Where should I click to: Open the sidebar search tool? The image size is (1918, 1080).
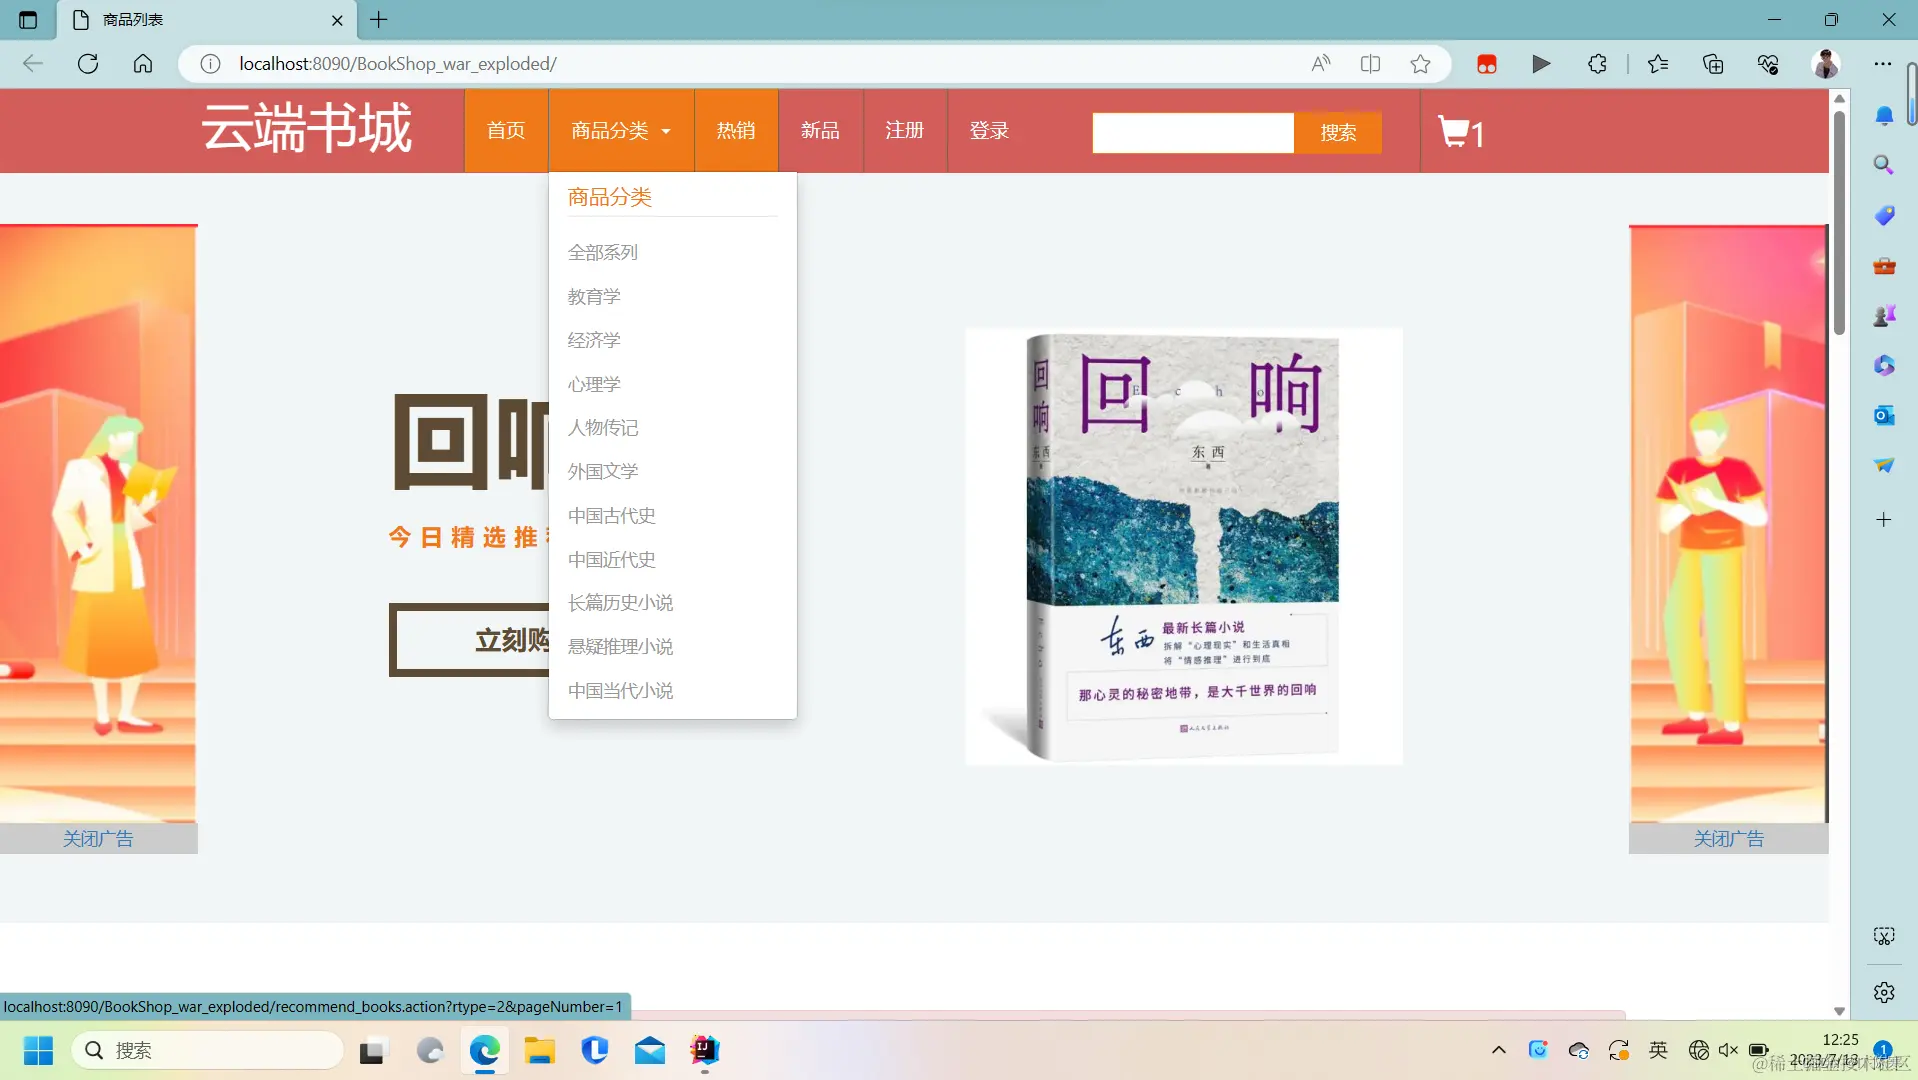[x=1884, y=165]
